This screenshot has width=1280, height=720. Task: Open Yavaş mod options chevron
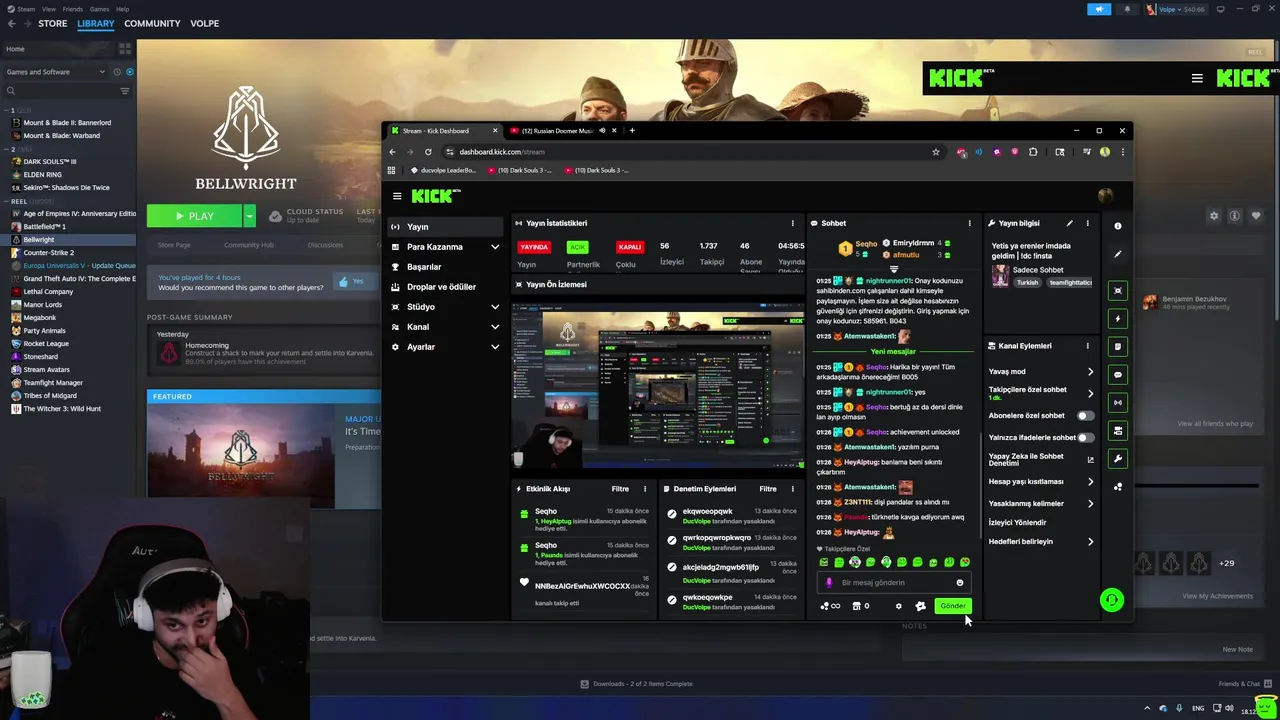1090,372
